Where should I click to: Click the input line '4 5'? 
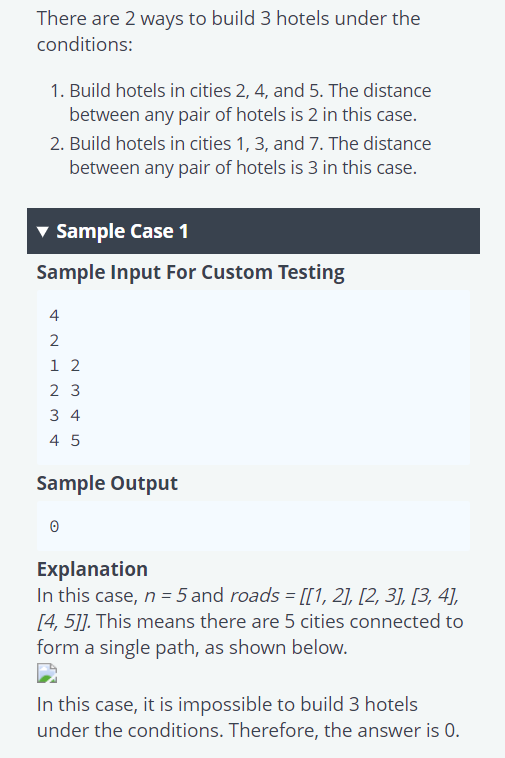pyautogui.click(x=65, y=441)
